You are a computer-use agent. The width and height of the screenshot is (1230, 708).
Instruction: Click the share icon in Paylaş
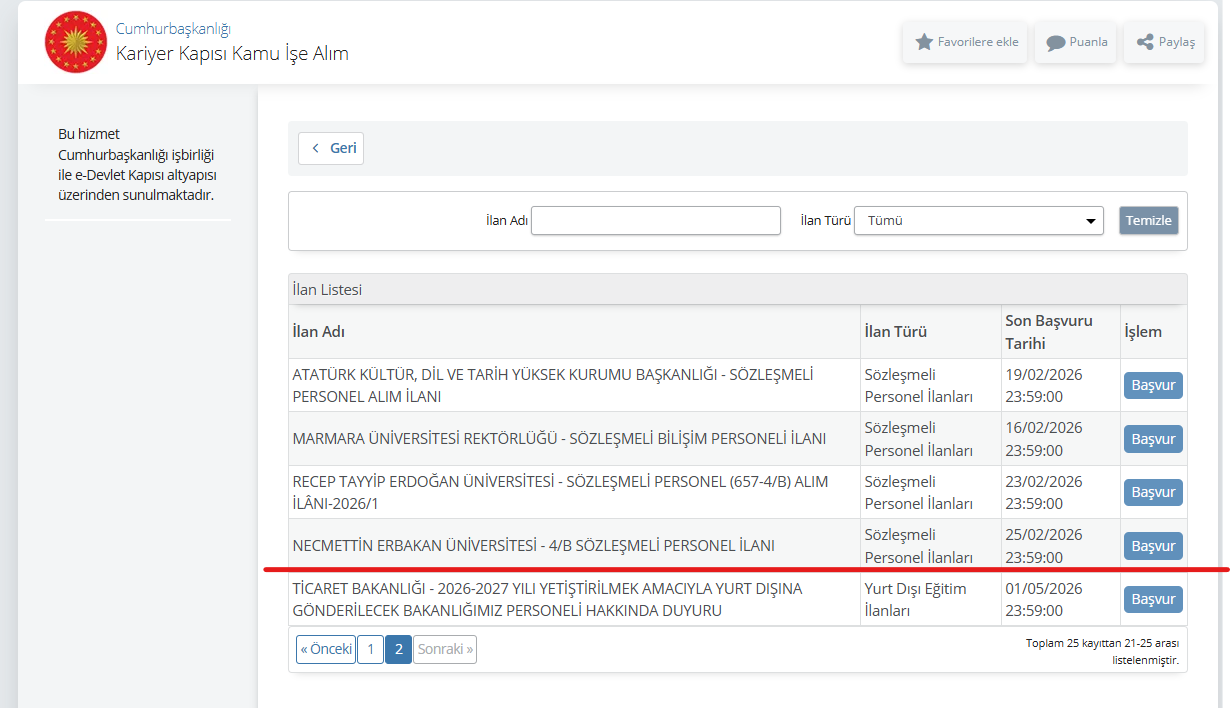(x=1145, y=42)
